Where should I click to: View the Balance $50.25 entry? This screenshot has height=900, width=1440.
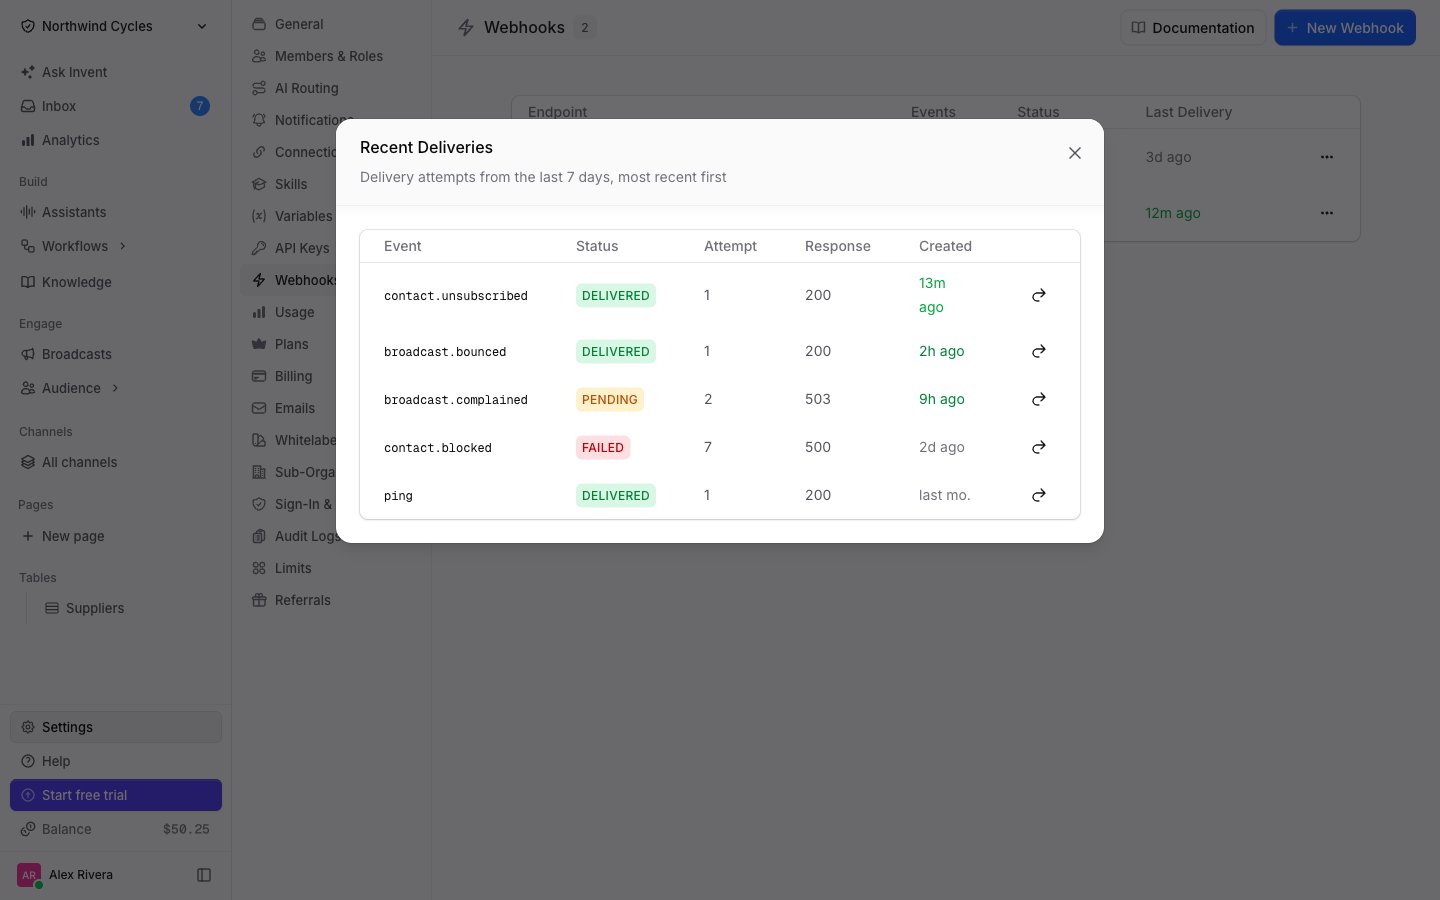[116, 829]
